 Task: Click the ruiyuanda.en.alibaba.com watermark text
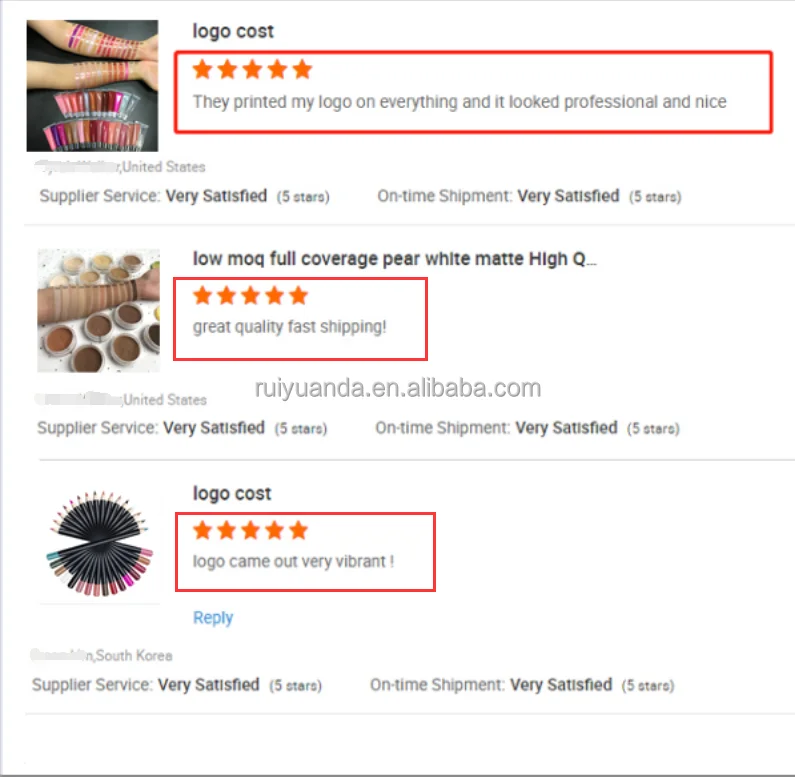pos(398,388)
